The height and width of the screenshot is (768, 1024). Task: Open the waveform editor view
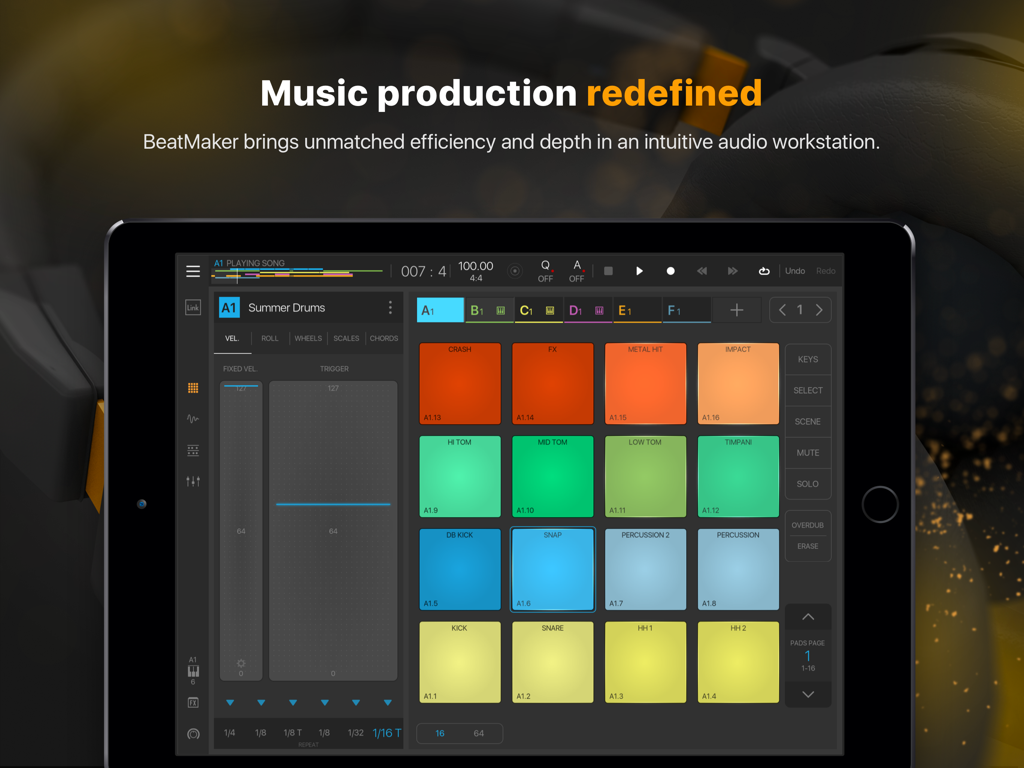tap(193, 418)
